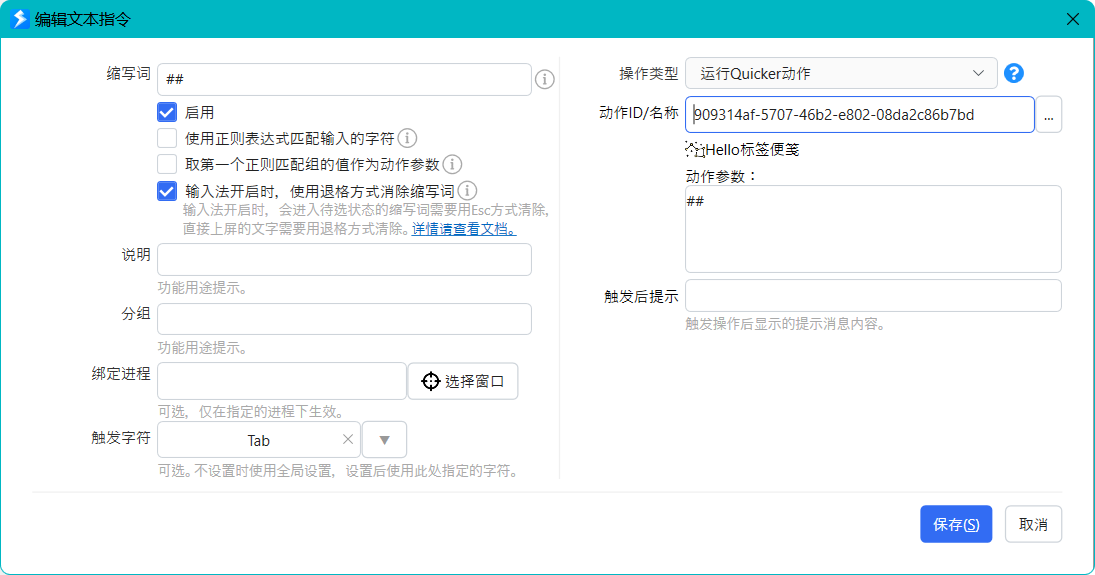1095x575 pixels.
Task: Click the Hello标签便笺 action icon
Action: (695, 150)
